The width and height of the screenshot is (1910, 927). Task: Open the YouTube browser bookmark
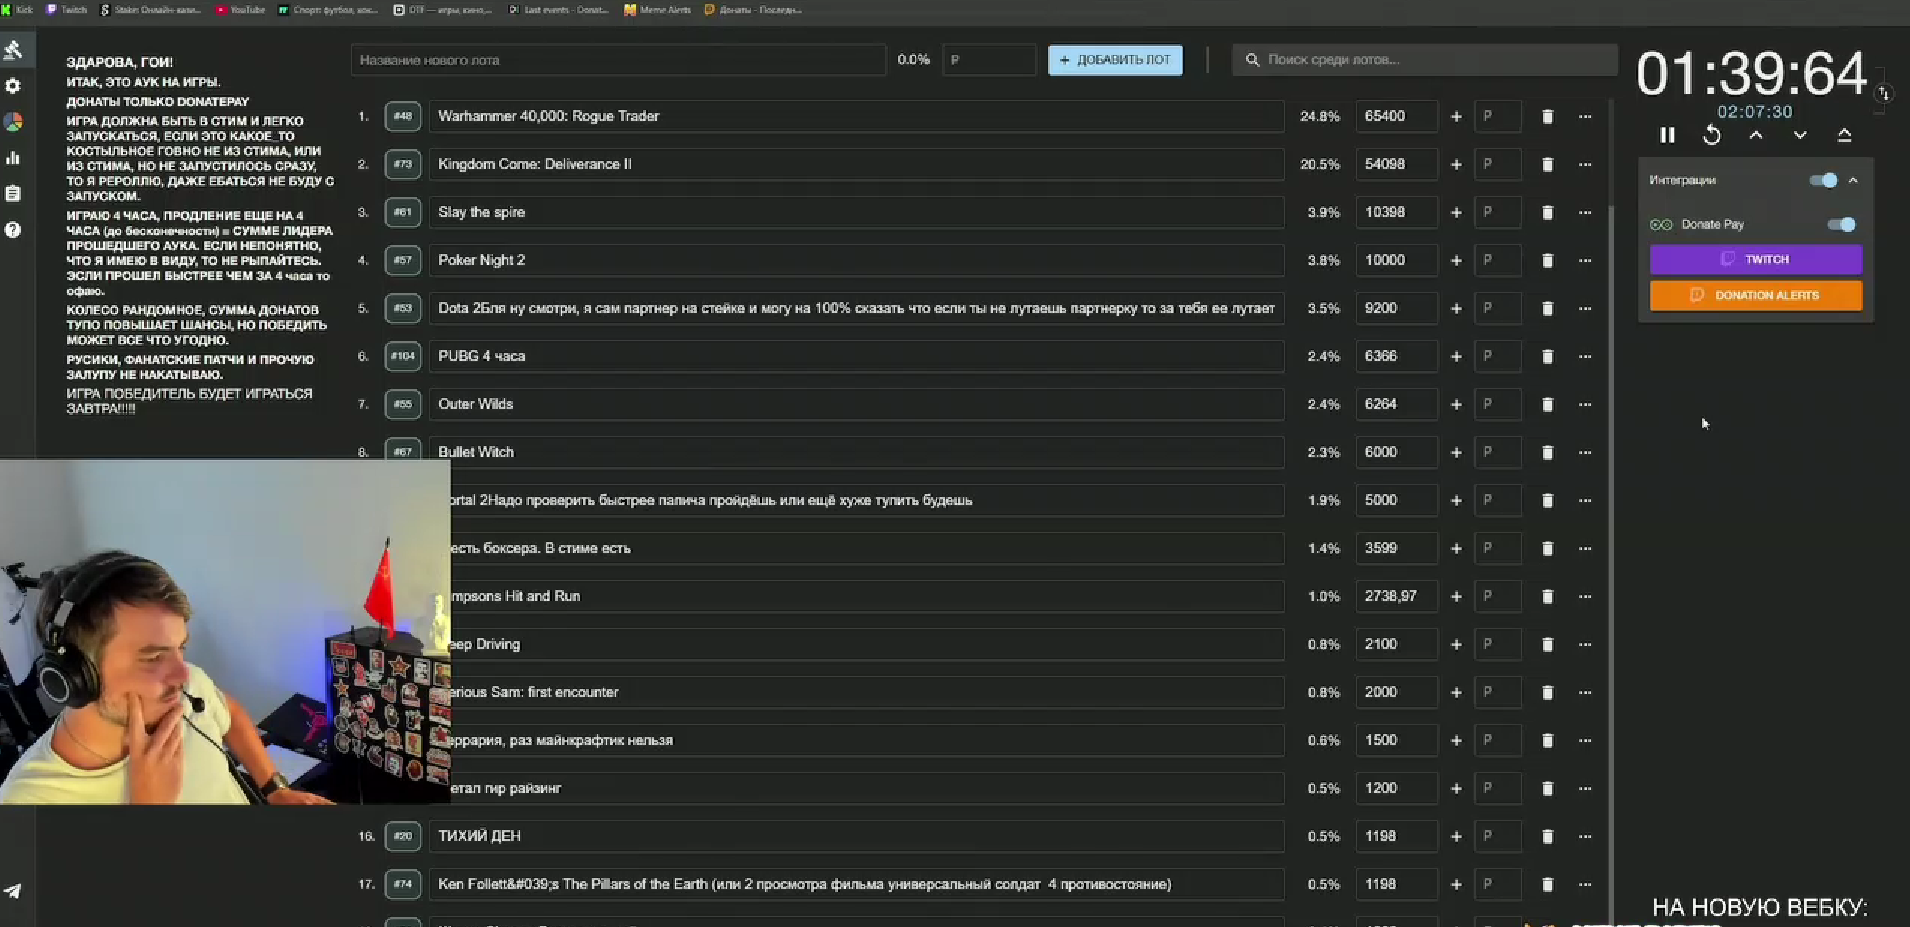[x=241, y=9]
